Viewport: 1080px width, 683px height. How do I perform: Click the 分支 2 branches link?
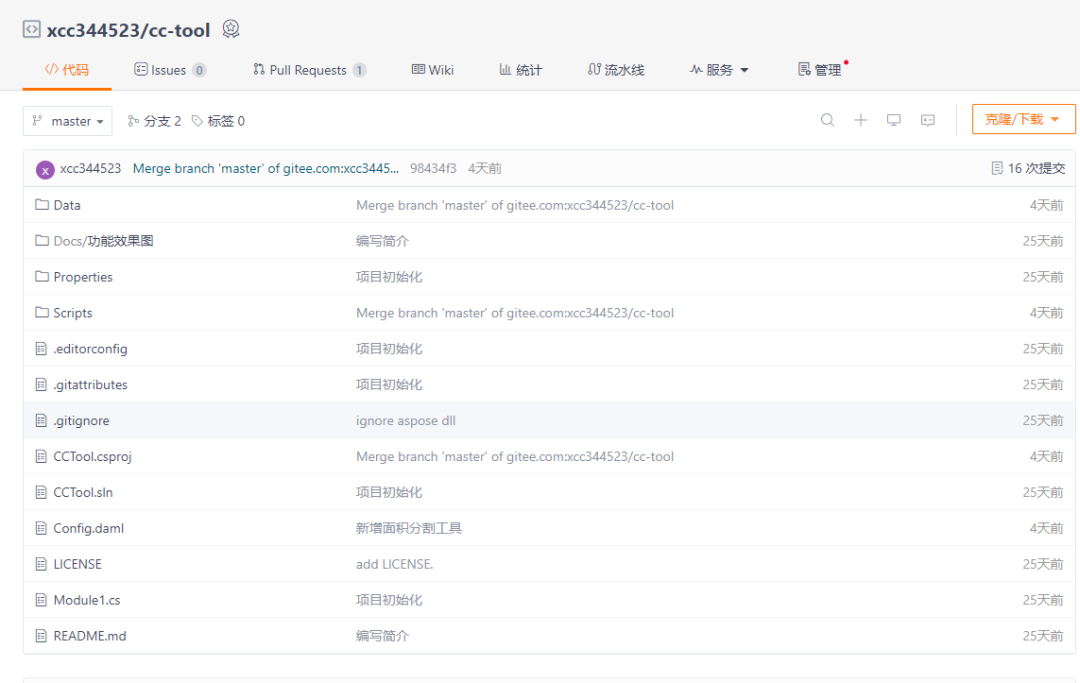pyautogui.click(x=155, y=121)
